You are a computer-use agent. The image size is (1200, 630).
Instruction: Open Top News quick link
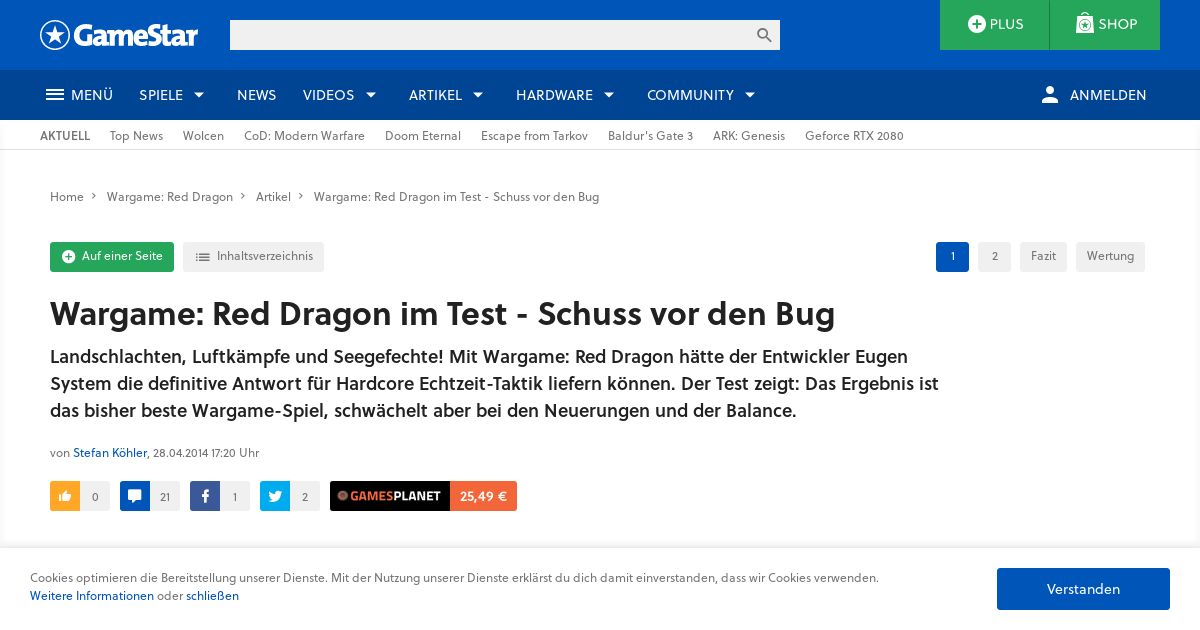(x=136, y=136)
